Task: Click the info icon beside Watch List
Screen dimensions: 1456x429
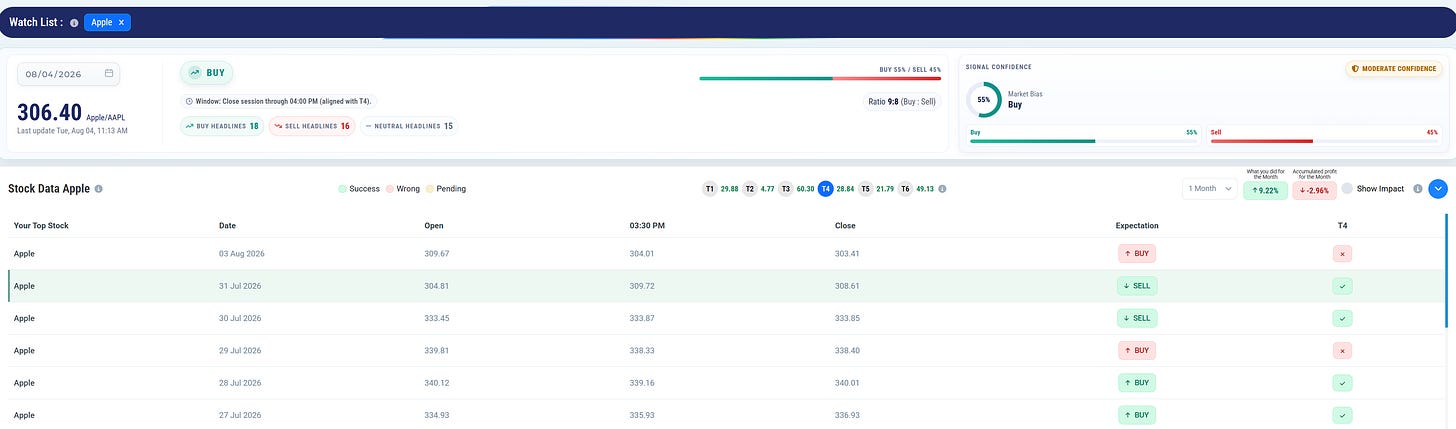Action: tap(74, 22)
